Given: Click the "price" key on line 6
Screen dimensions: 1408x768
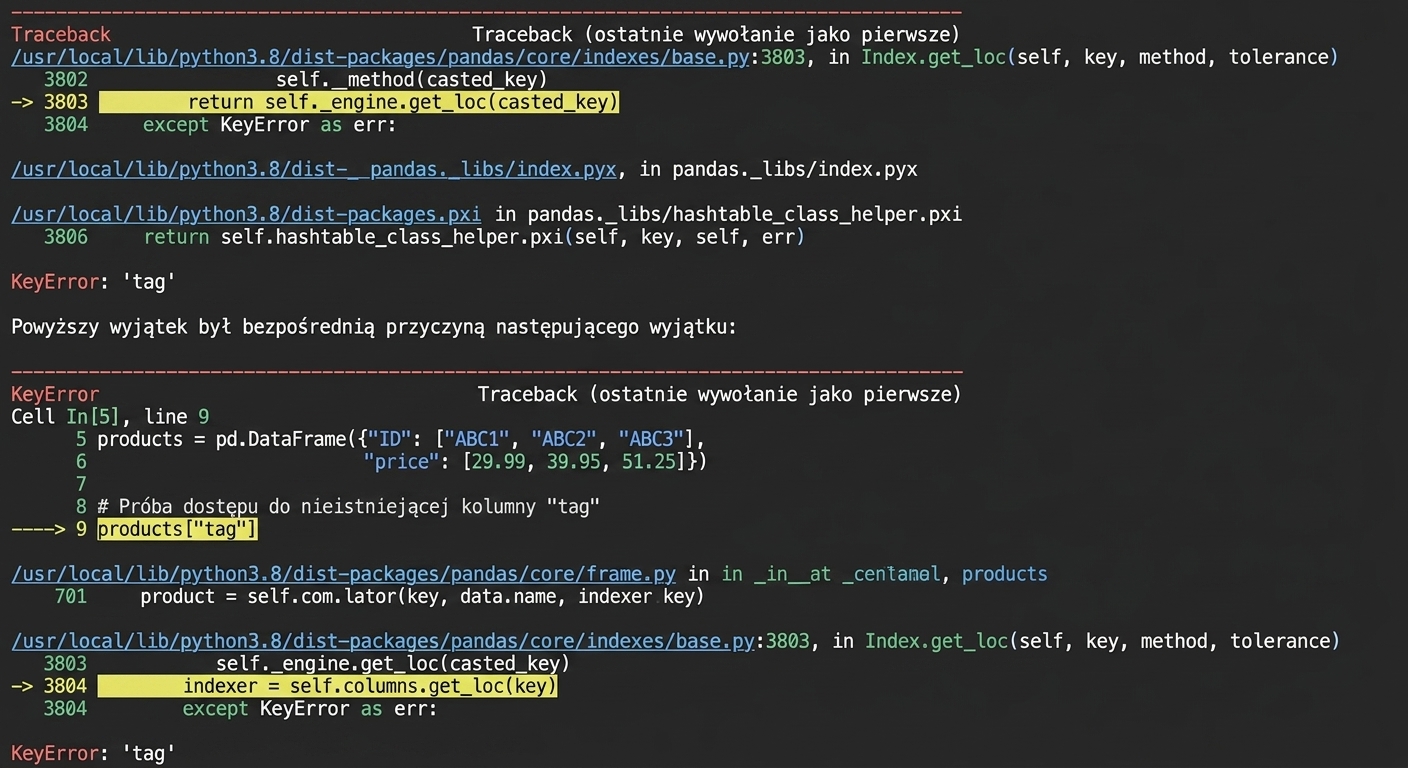Looking at the screenshot, I should [x=402, y=462].
